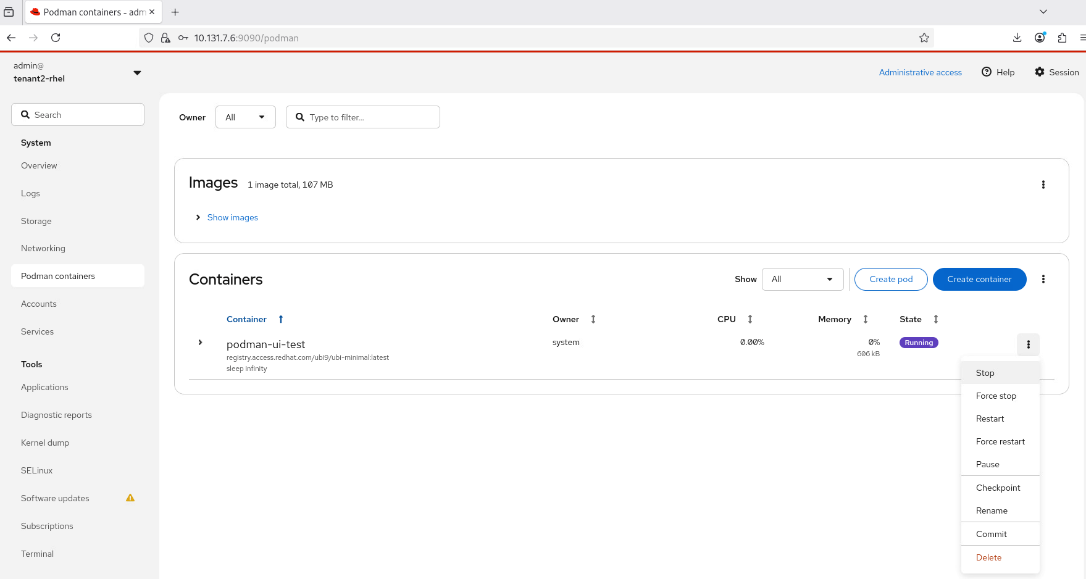Open the browser extensions icon
This screenshot has width=1086, height=579.
click(1062, 38)
